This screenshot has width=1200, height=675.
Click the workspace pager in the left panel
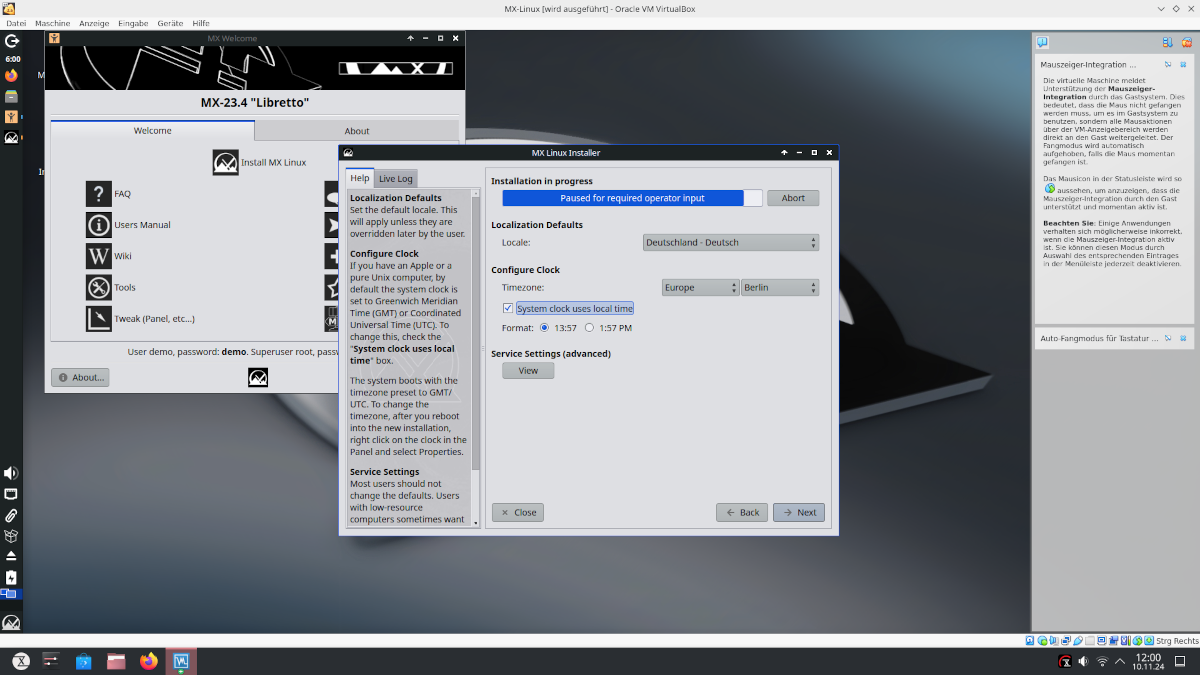(11, 595)
